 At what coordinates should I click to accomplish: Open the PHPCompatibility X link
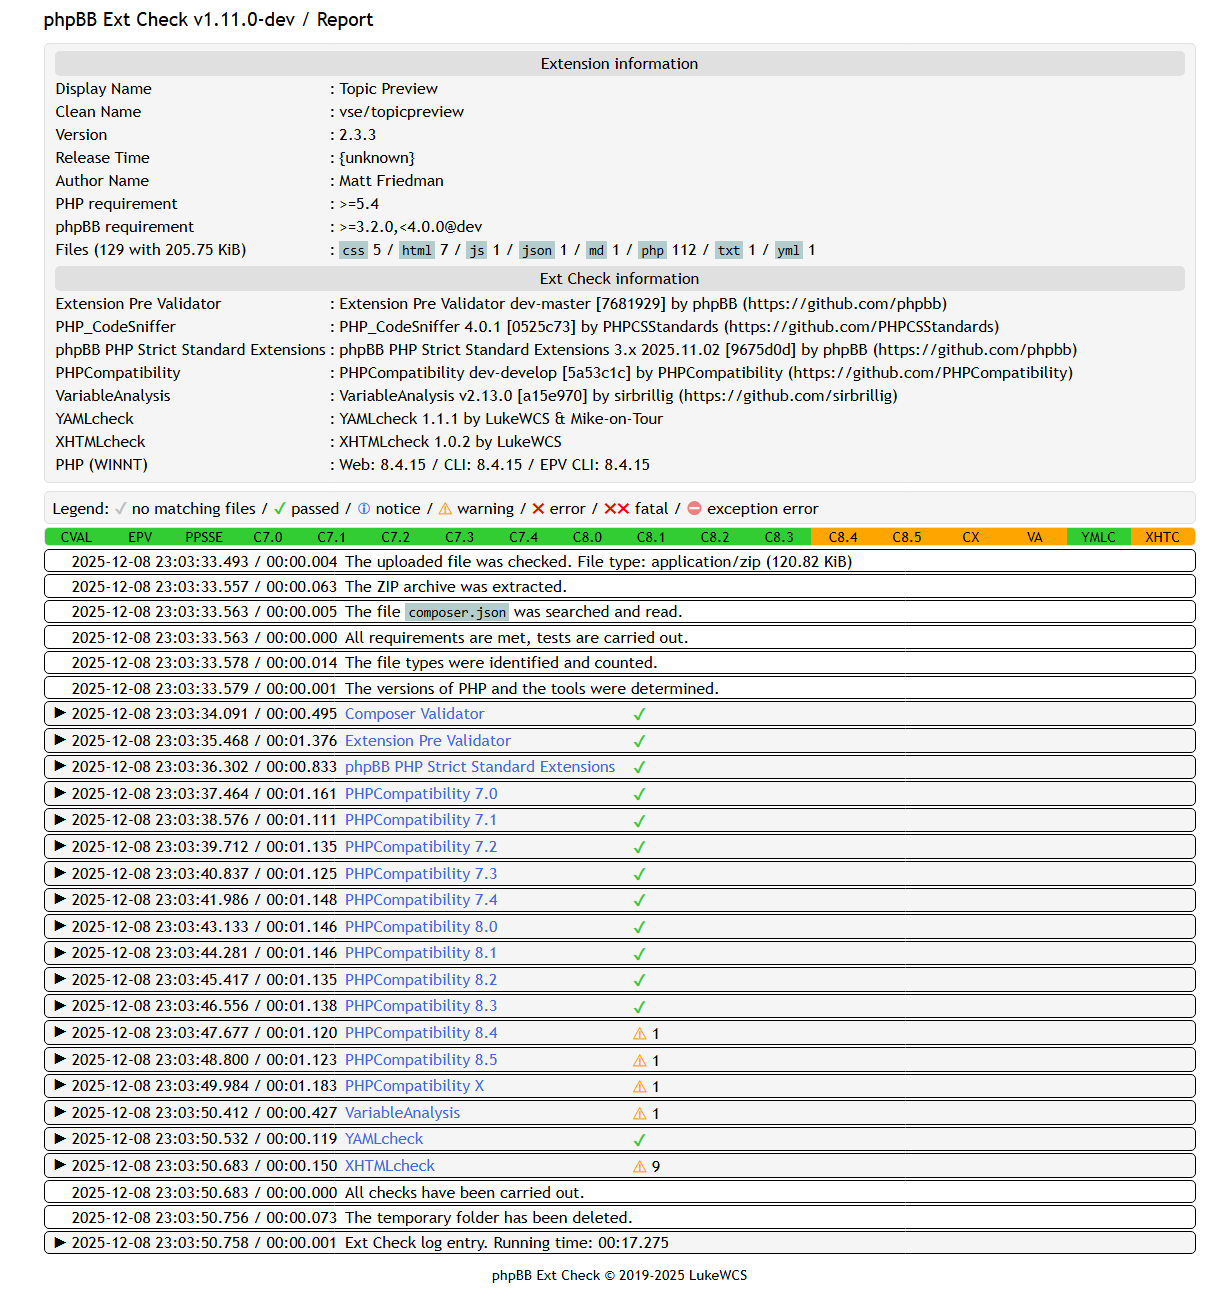click(414, 1086)
